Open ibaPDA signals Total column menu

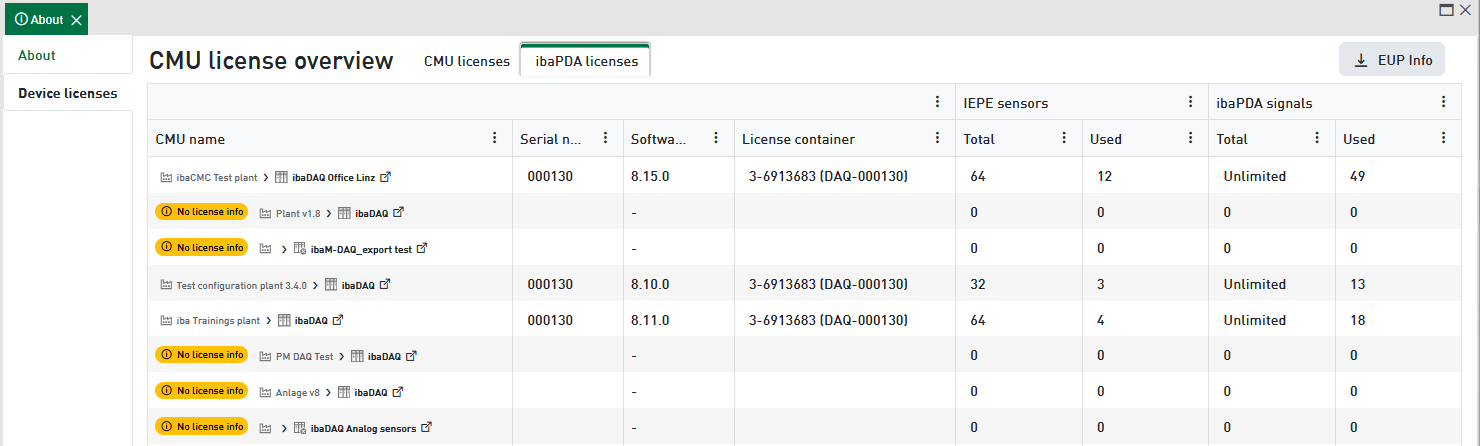1317,138
